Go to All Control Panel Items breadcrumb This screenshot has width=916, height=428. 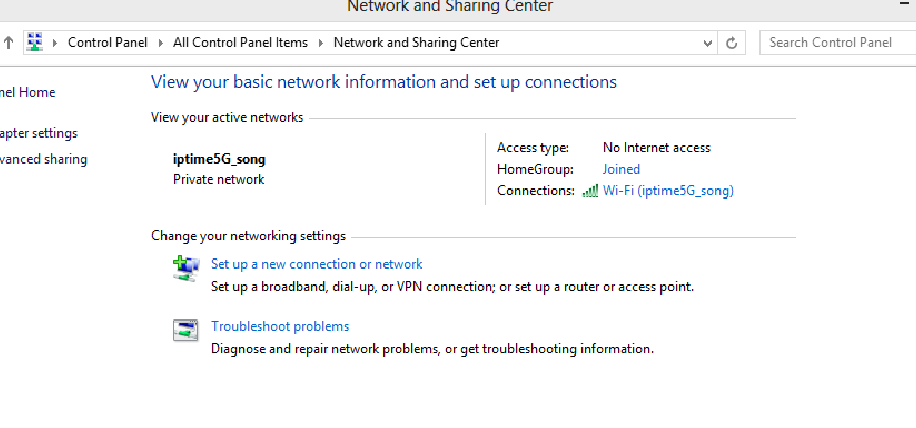(240, 43)
